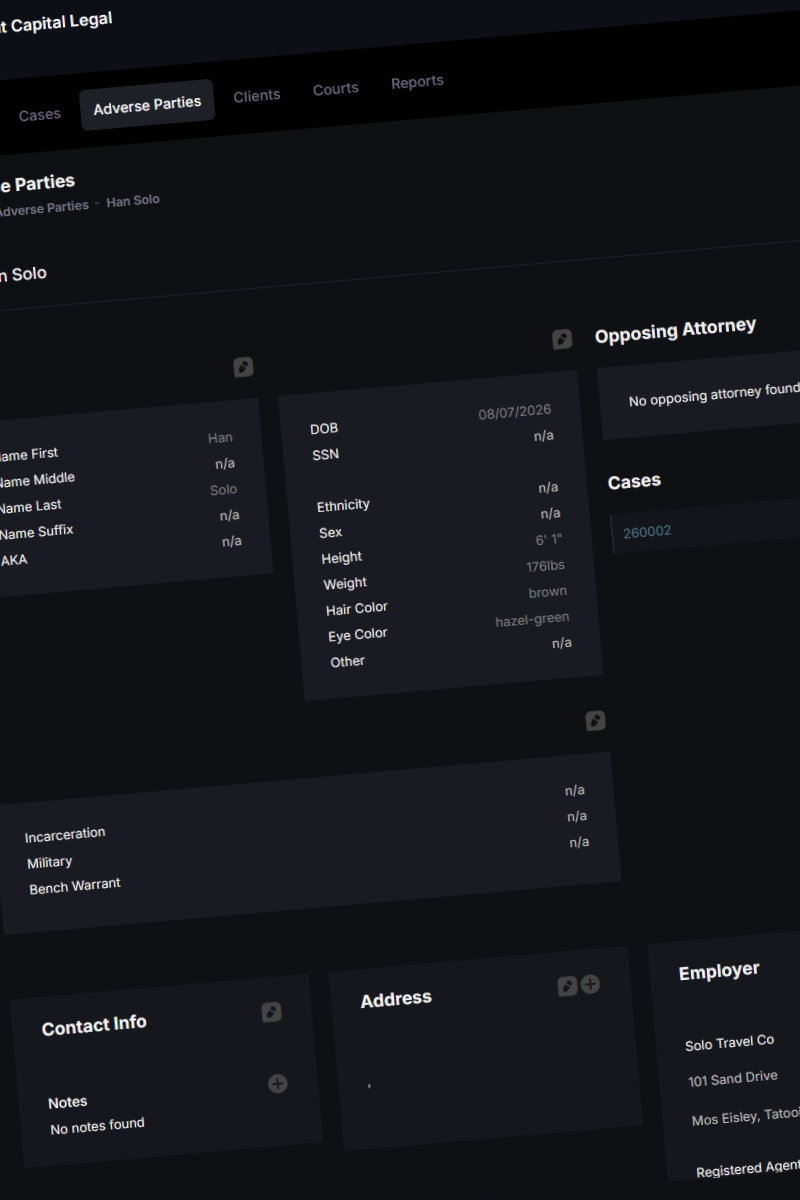The width and height of the screenshot is (800, 1200).
Task: Click the Han Solo breadcrumb entry
Action: [133, 200]
